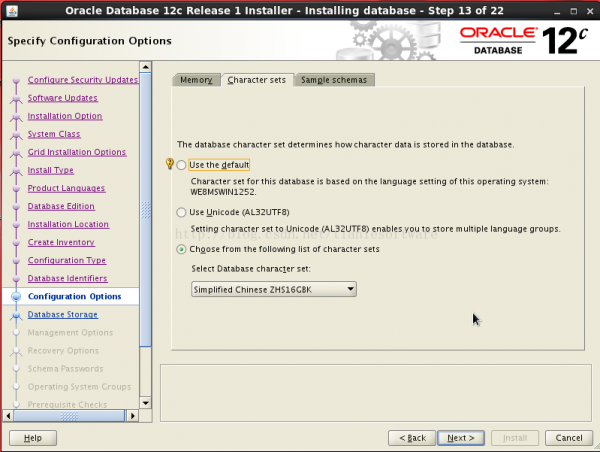The height and width of the screenshot is (452, 600).
Task: Open the Database Identifiers step
Action: point(67,278)
